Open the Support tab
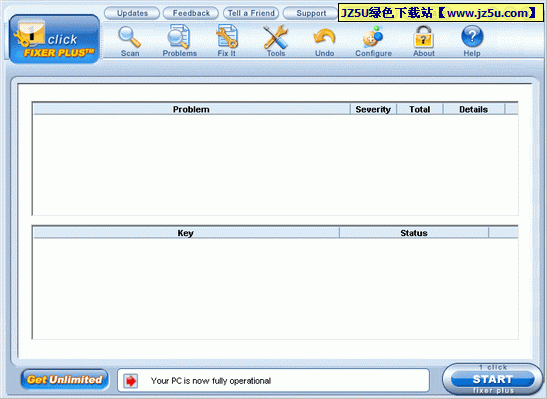The image size is (547, 399). tap(310, 13)
